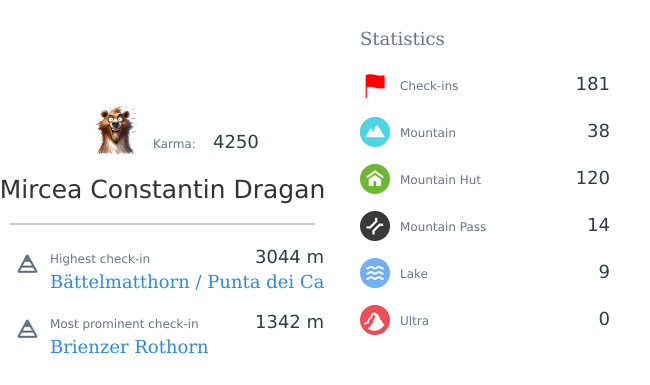Viewport: 650px width, 385px height.
Task: Click the cyan Mountain icon
Action: 375,132
